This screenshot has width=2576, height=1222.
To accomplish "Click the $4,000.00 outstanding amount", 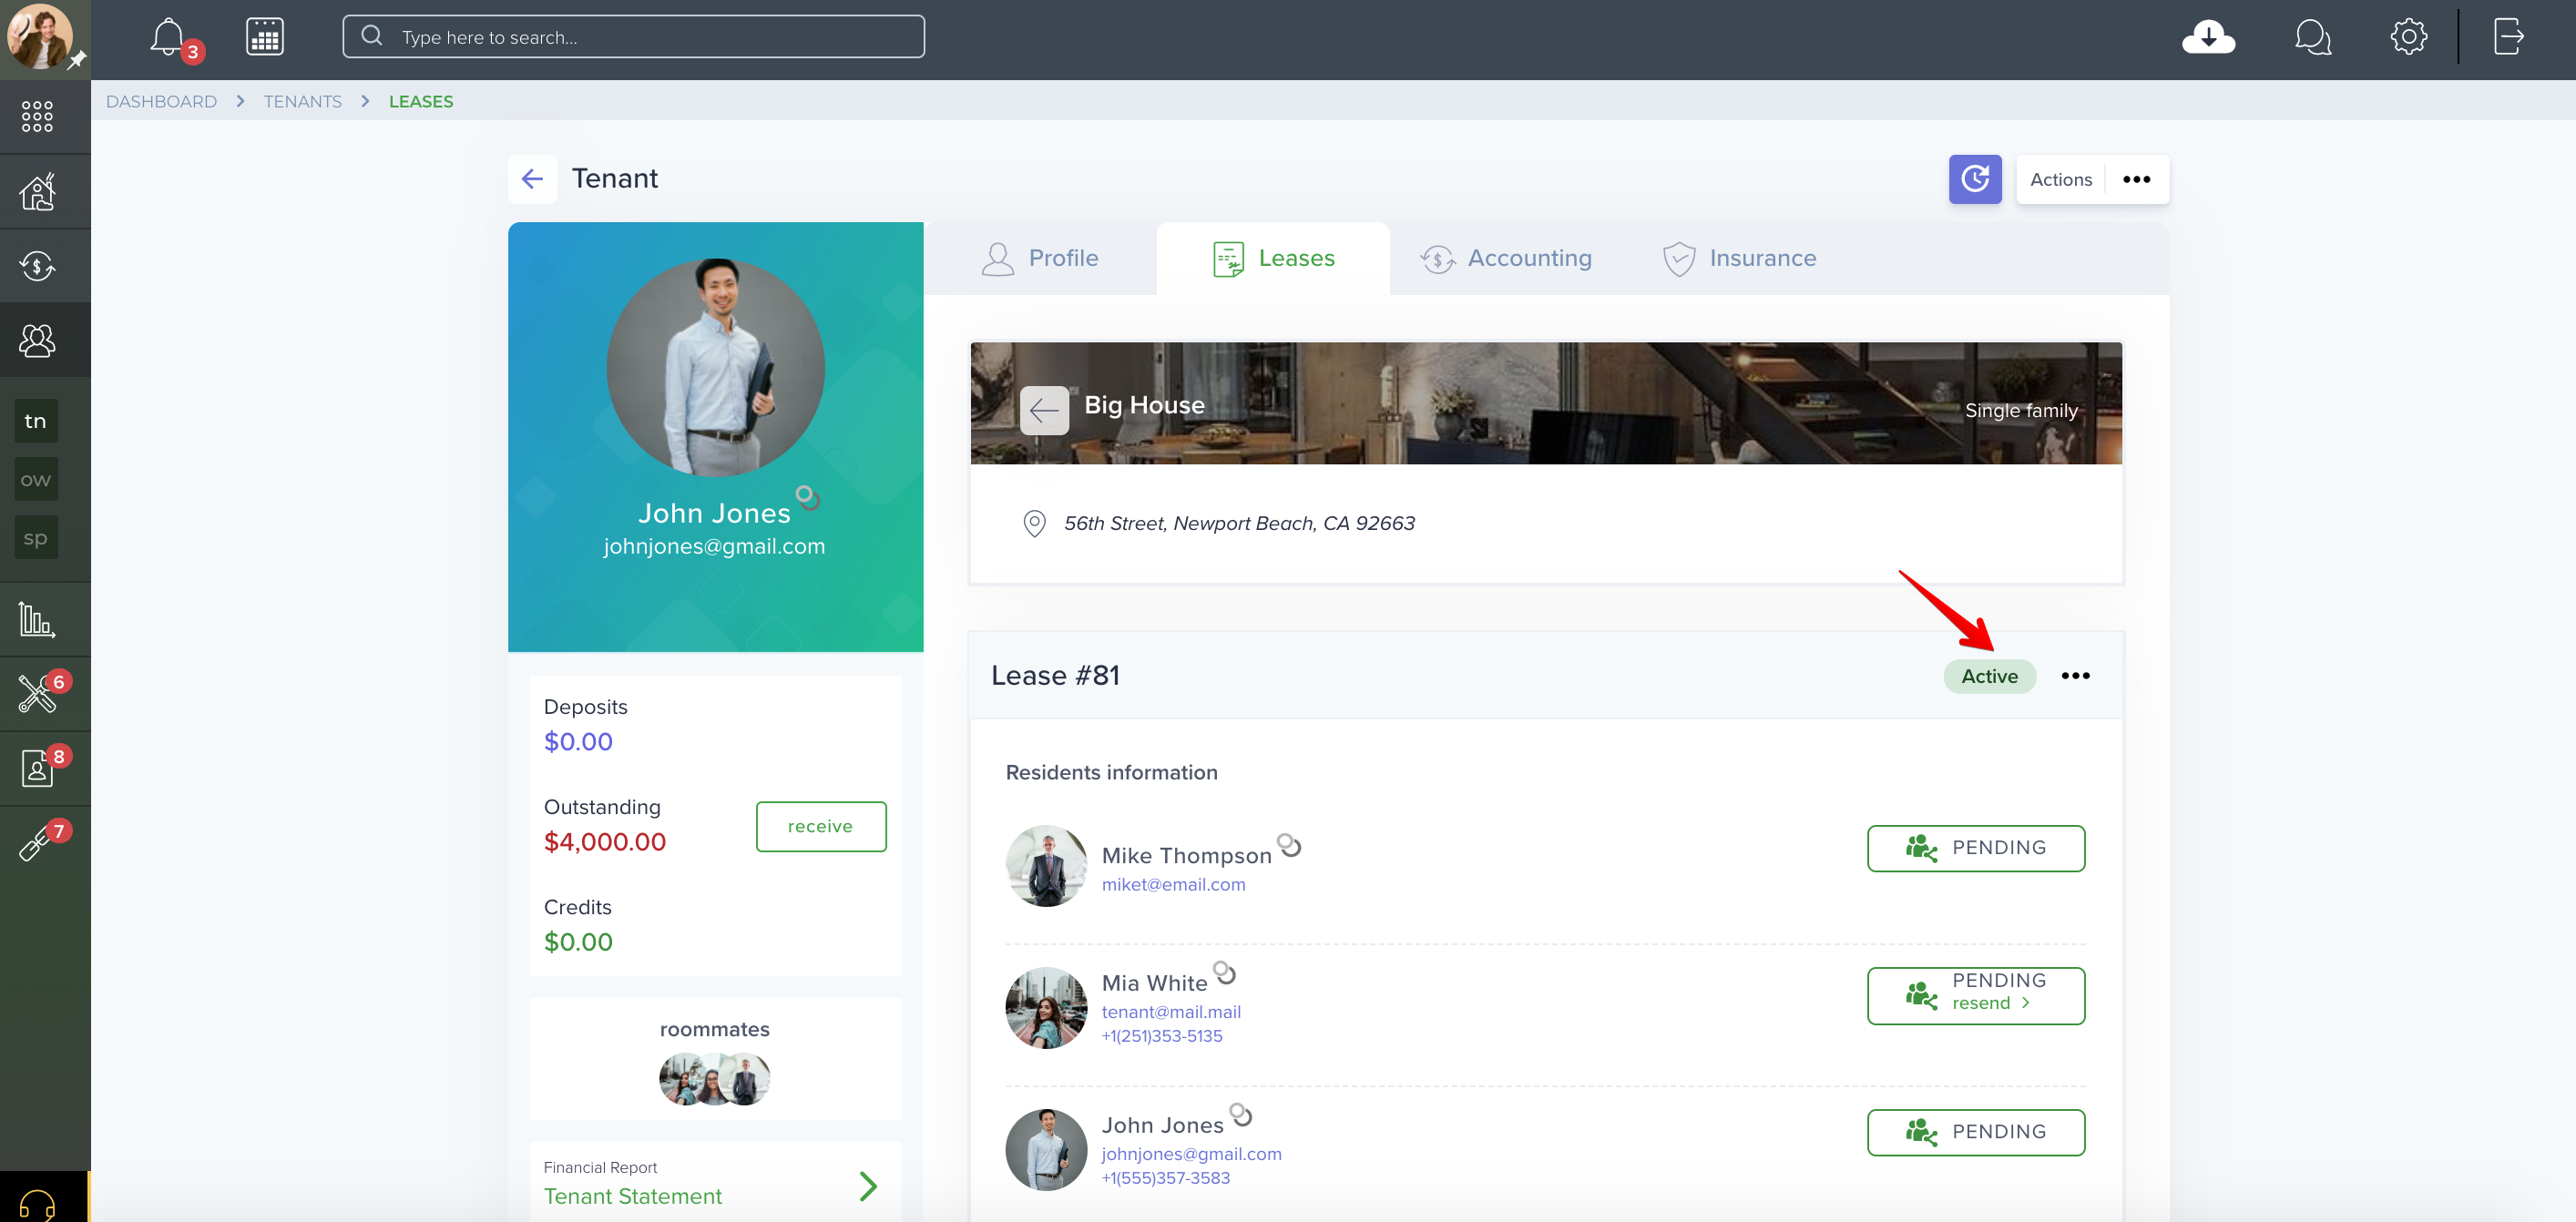I will 605,842.
